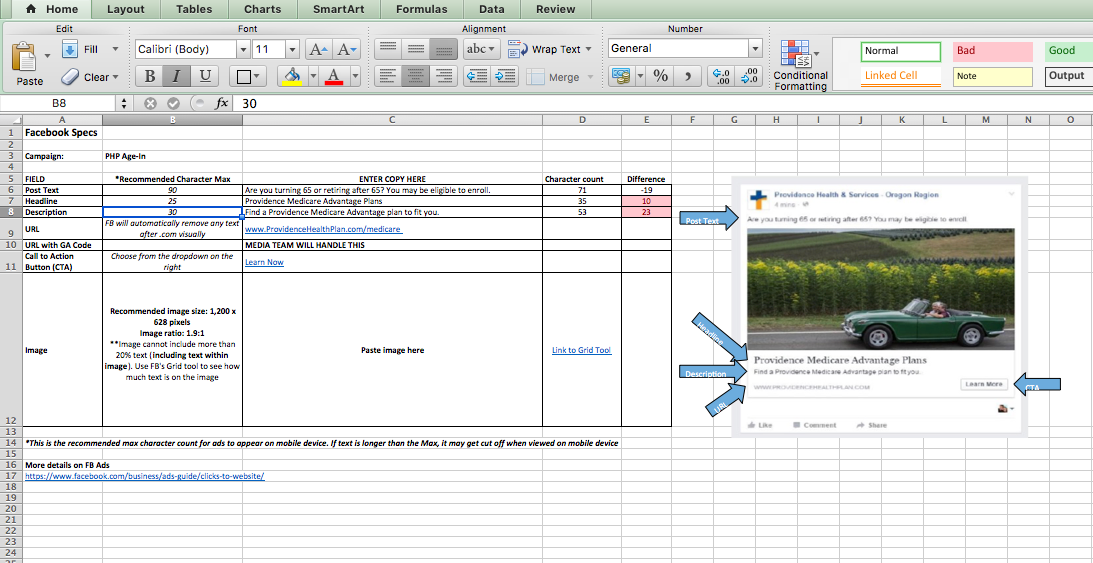This screenshot has width=1093, height=563.
Task: Increase indent in Alignment group
Action: click(505, 76)
